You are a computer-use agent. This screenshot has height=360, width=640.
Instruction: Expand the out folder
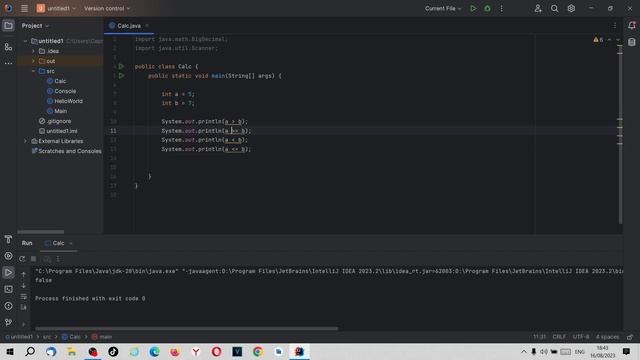pyautogui.click(x=33, y=61)
